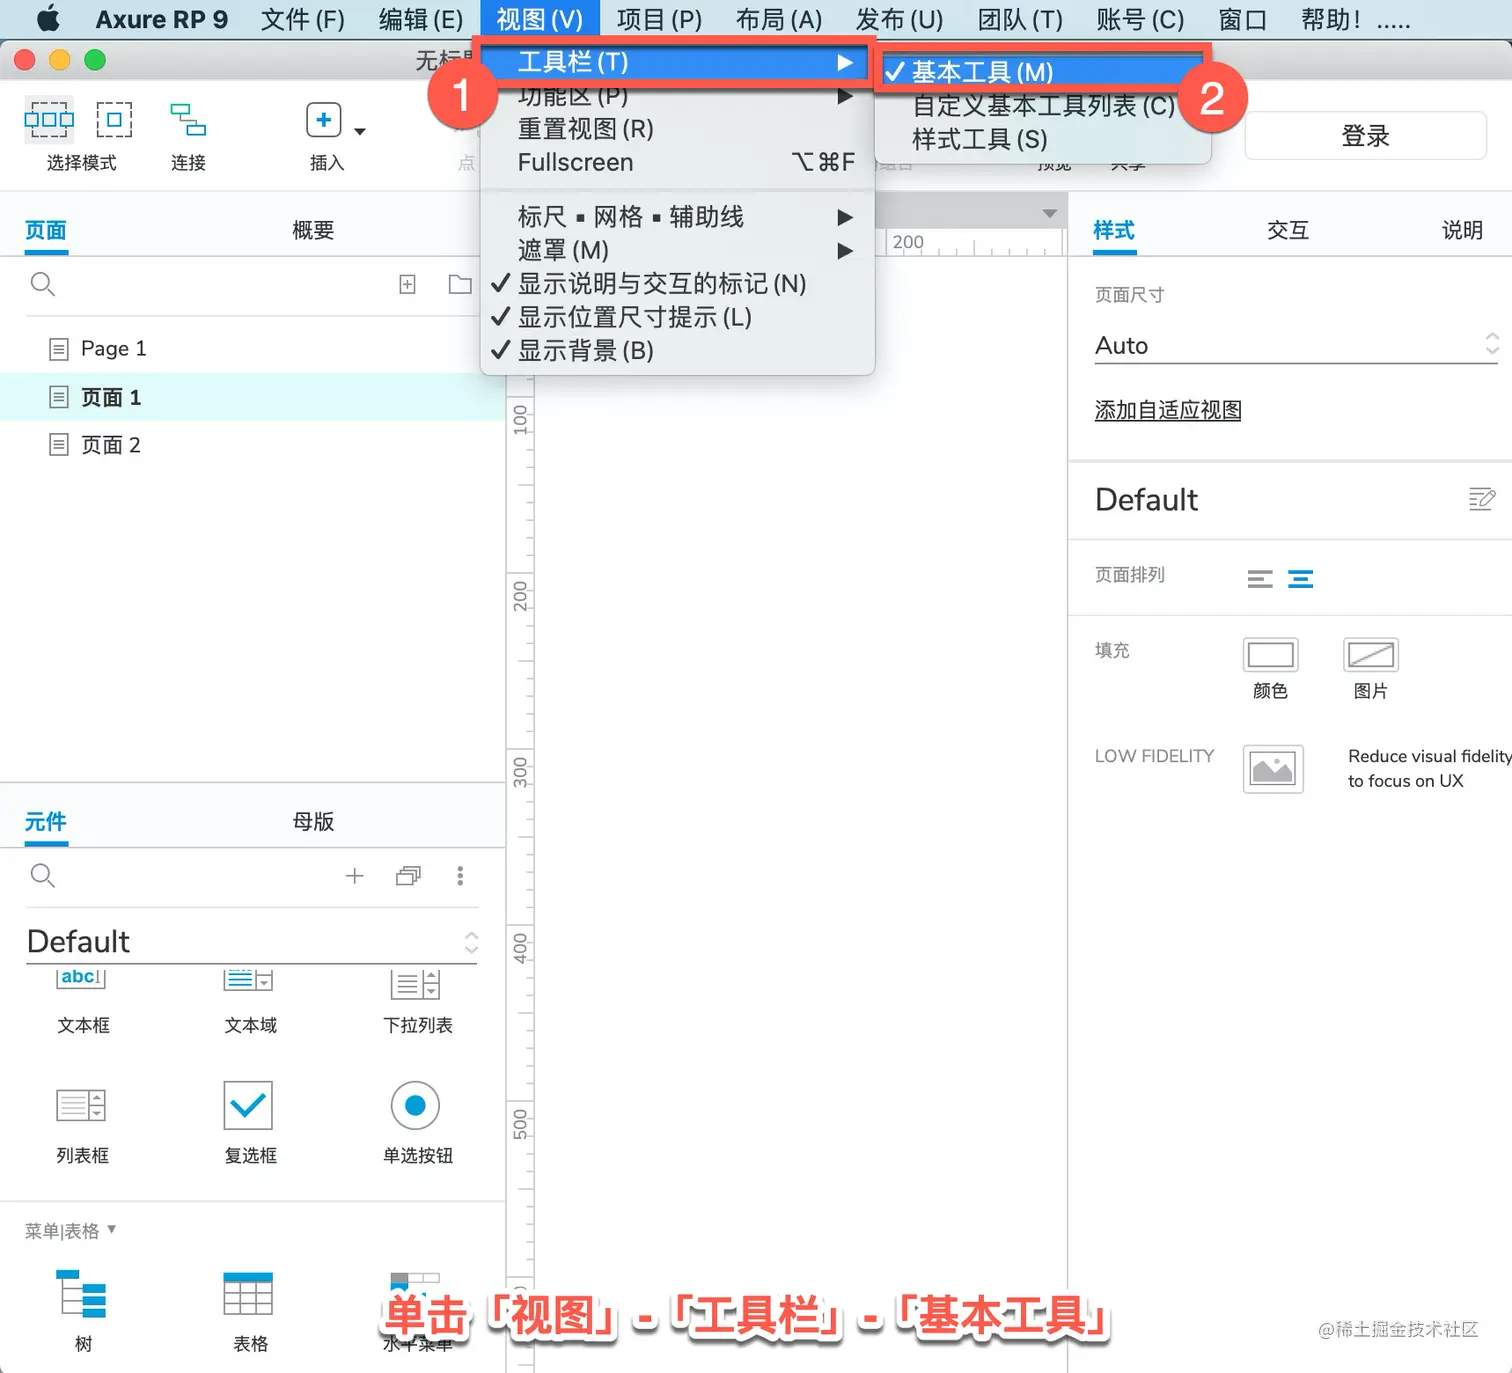The height and width of the screenshot is (1373, 1512).
Task: Toggle 显示位置尺寸提示 (L)
Action: [678, 317]
